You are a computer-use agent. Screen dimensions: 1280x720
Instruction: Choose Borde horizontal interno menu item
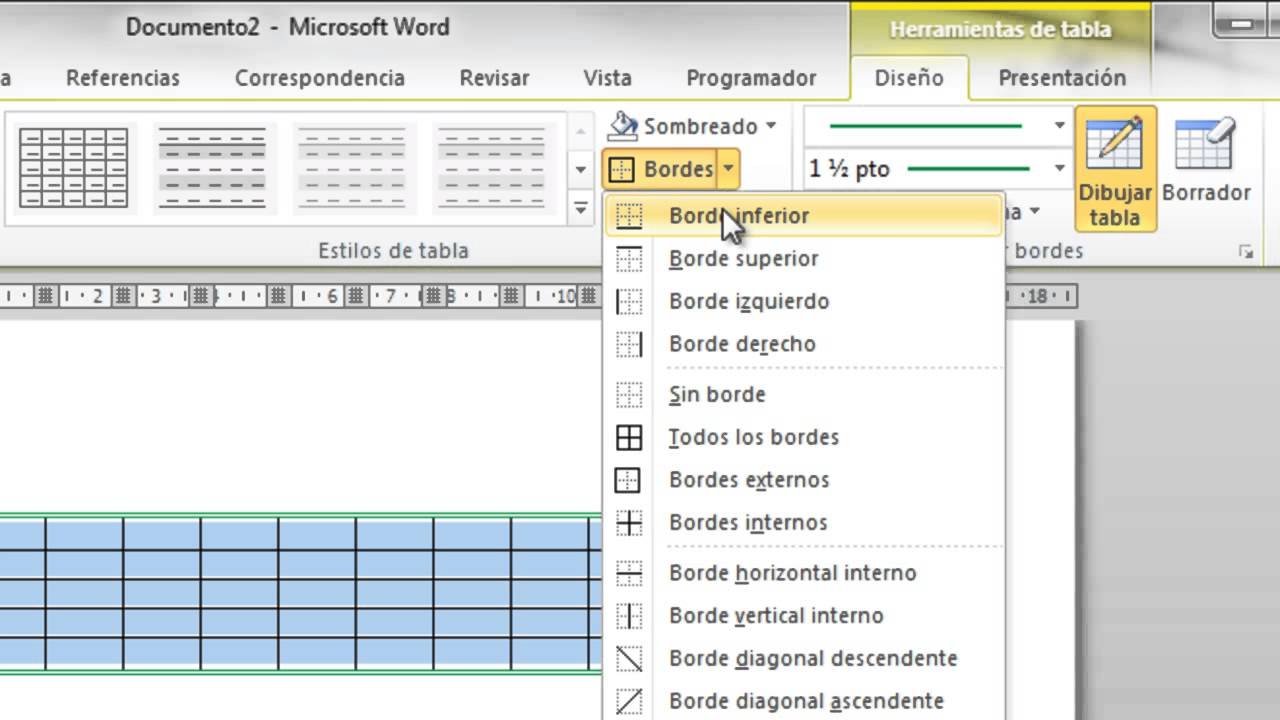[804, 573]
